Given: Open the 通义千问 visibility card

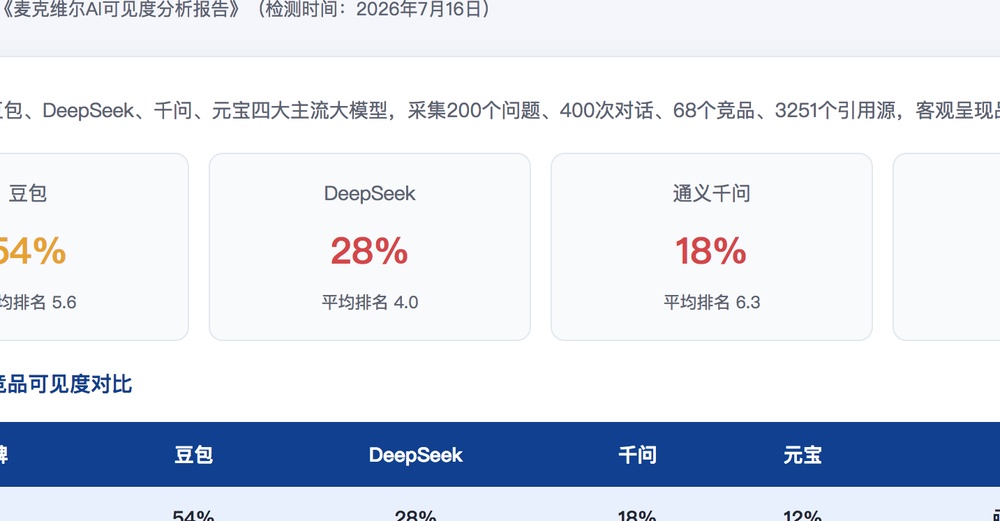Looking at the screenshot, I should (x=712, y=247).
